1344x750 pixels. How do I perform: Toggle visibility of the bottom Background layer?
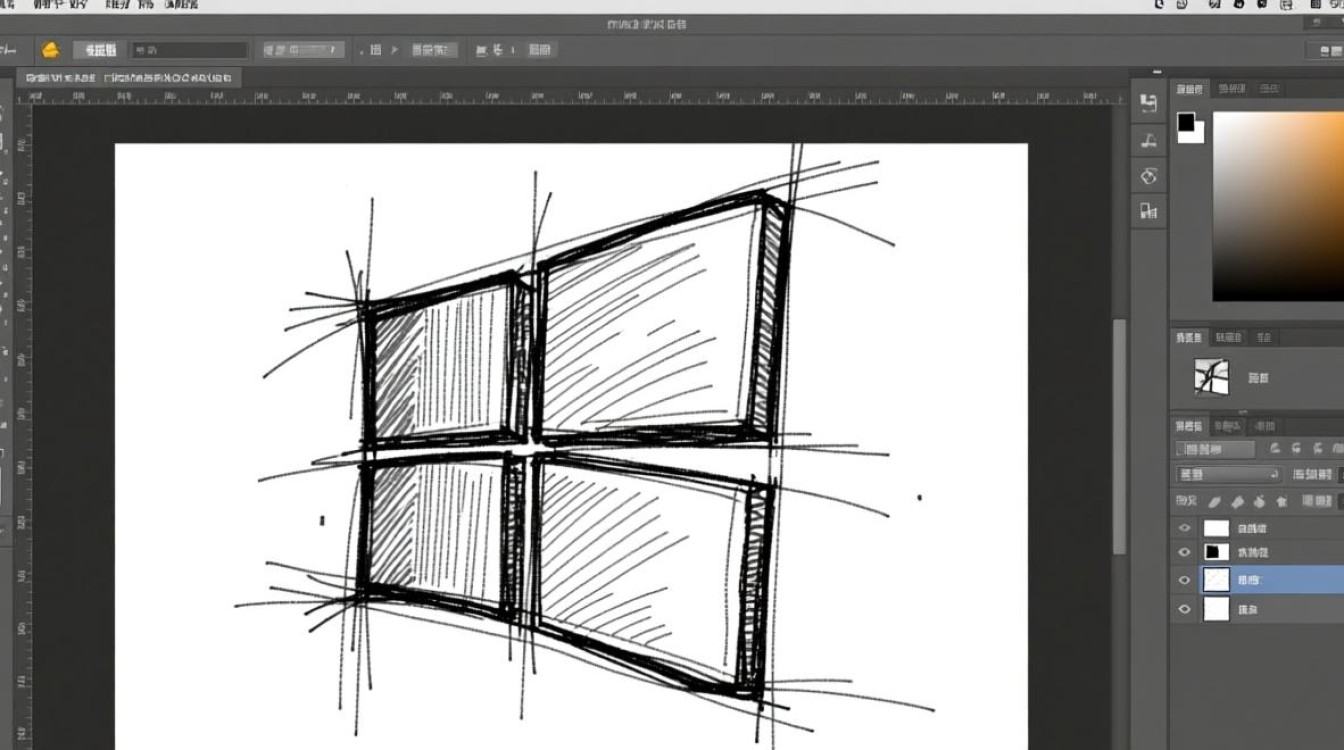[1183, 609]
